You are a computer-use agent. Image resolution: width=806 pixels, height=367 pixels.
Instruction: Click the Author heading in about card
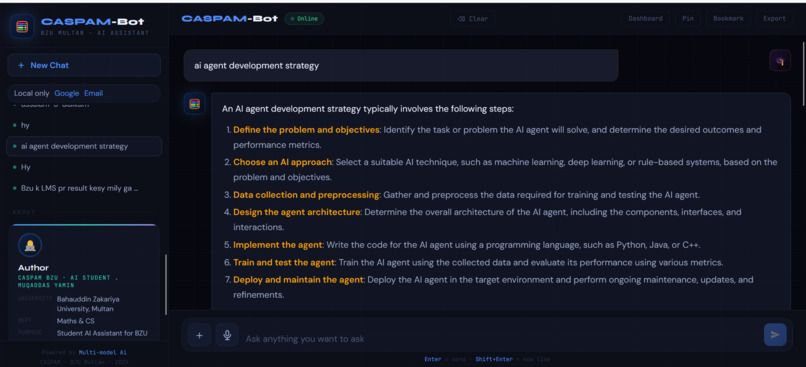tap(33, 268)
